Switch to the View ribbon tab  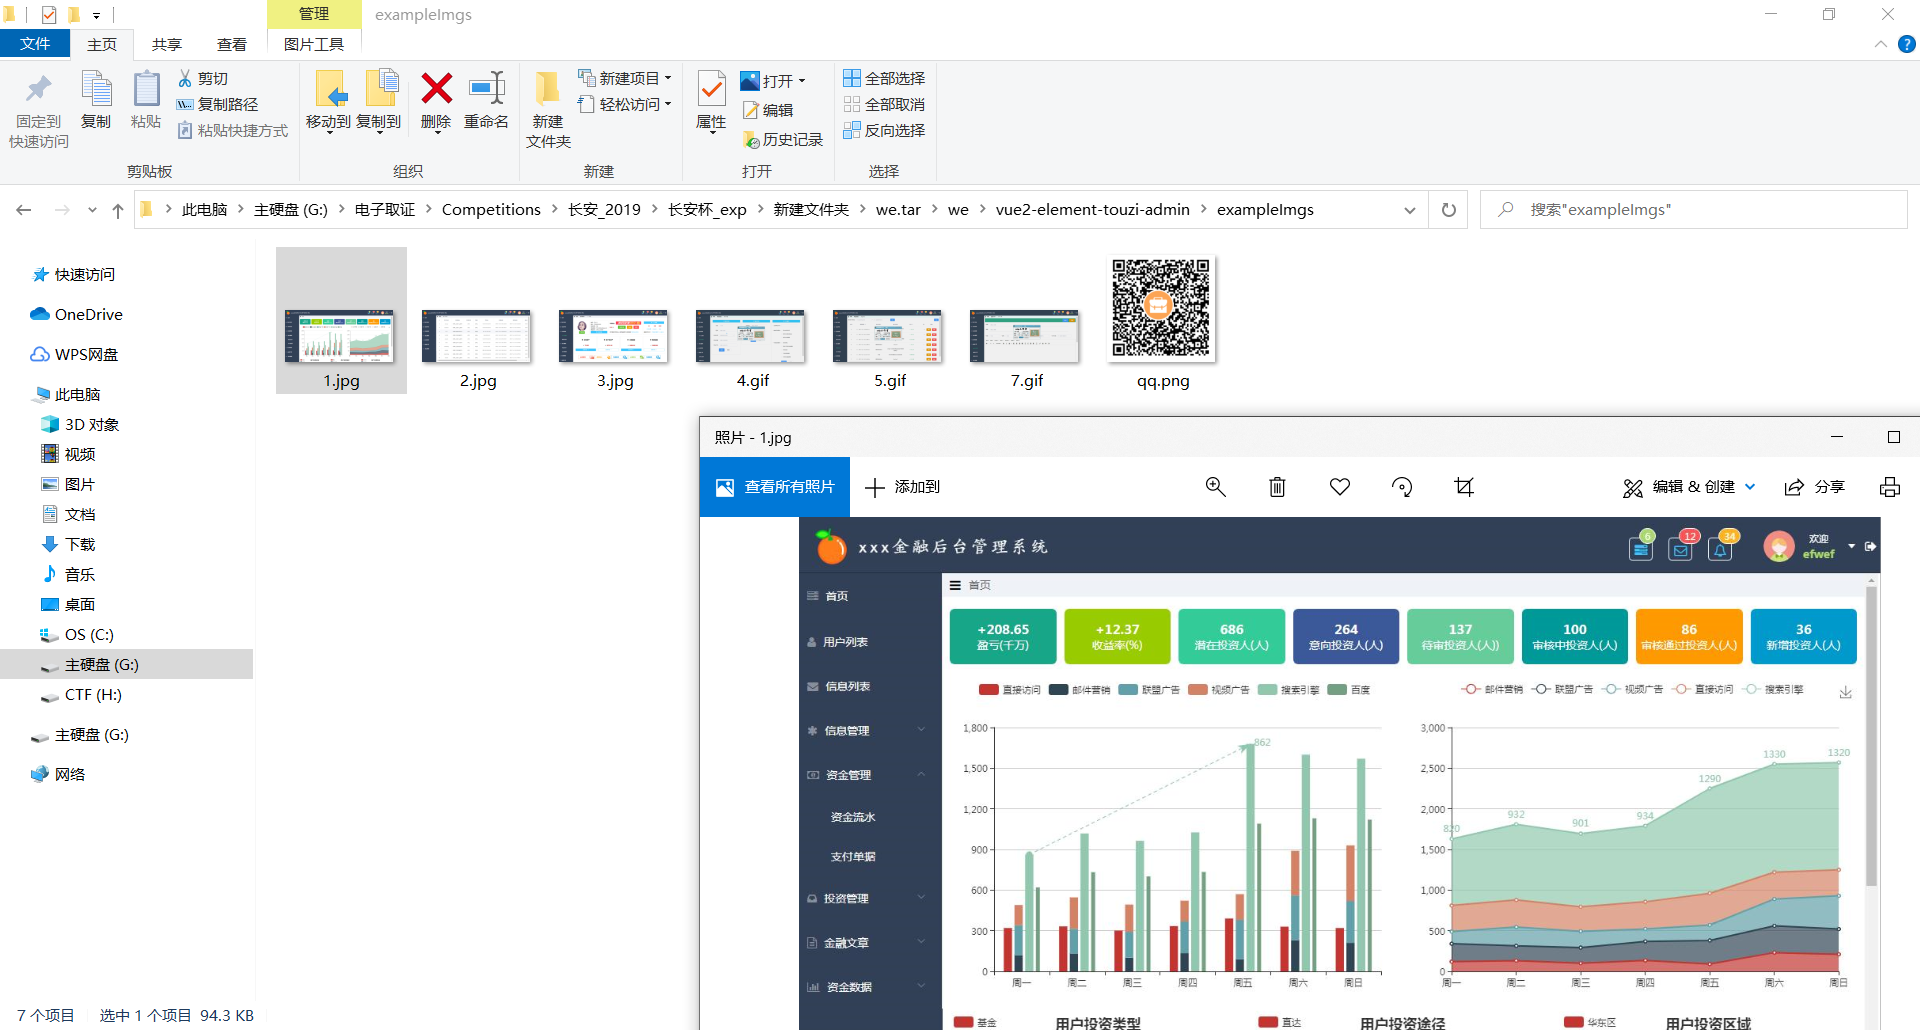point(232,44)
